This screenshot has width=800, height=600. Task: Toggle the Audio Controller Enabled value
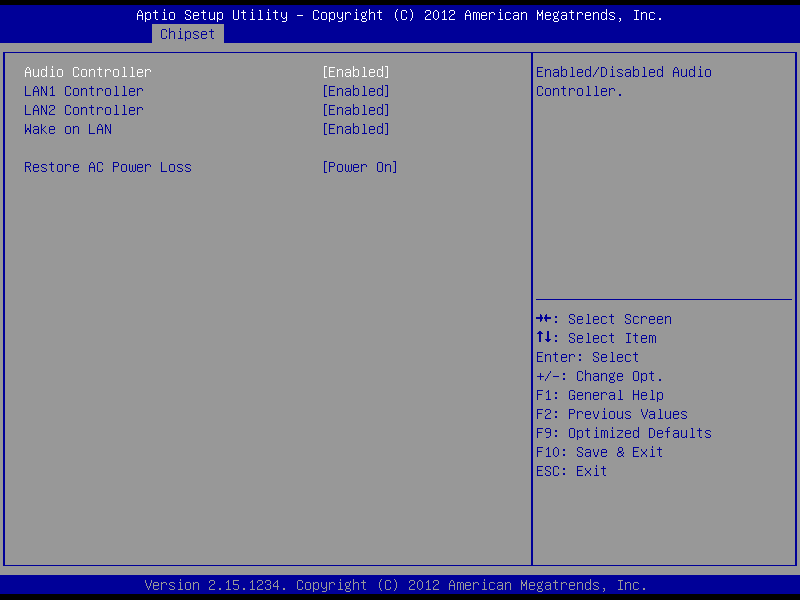pyautogui.click(x=355, y=72)
